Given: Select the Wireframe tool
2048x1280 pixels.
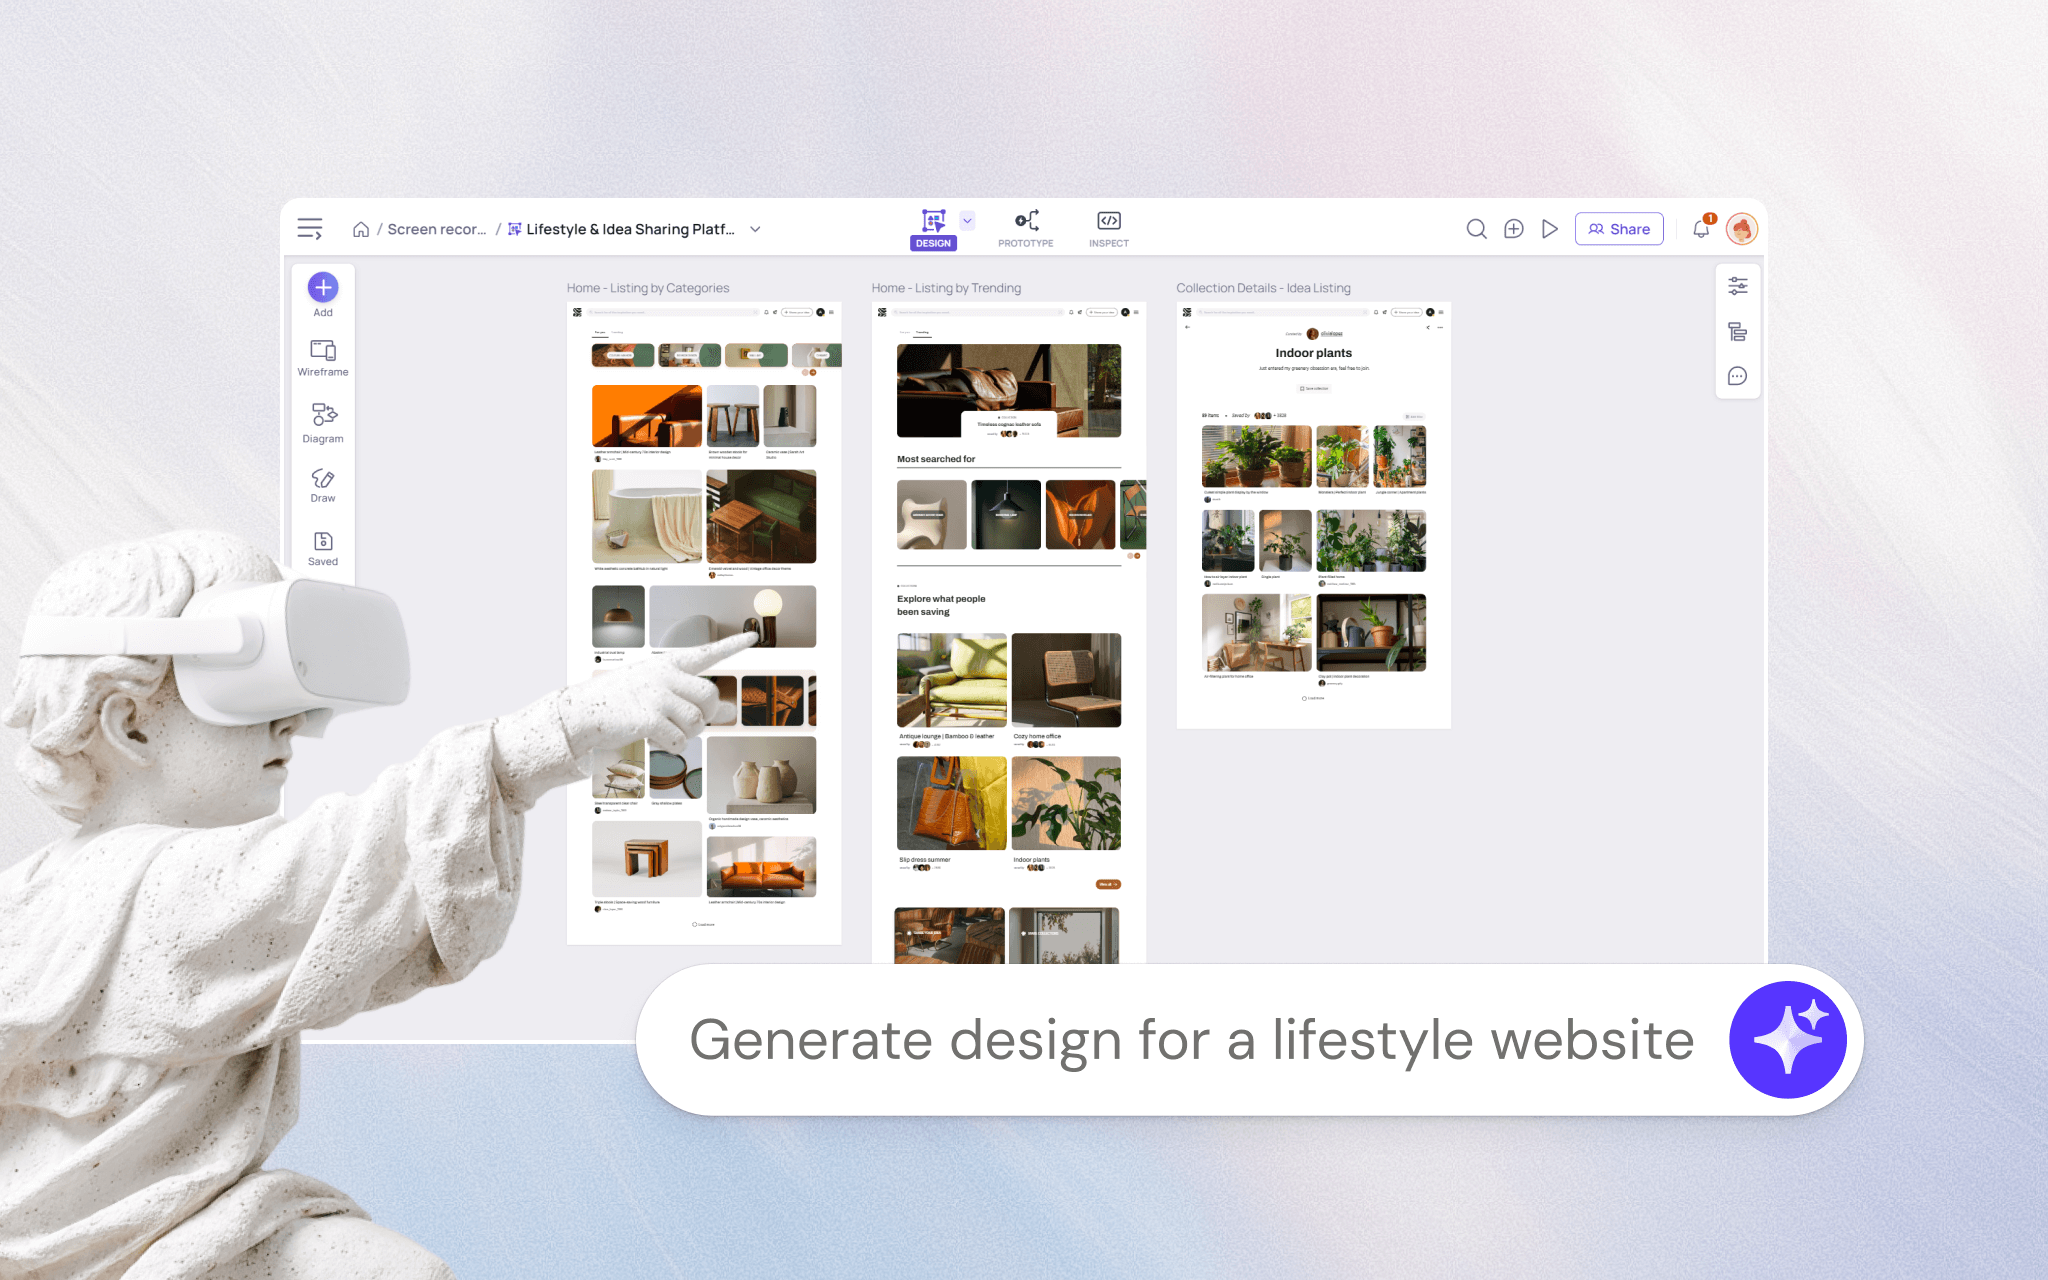Looking at the screenshot, I should (322, 352).
